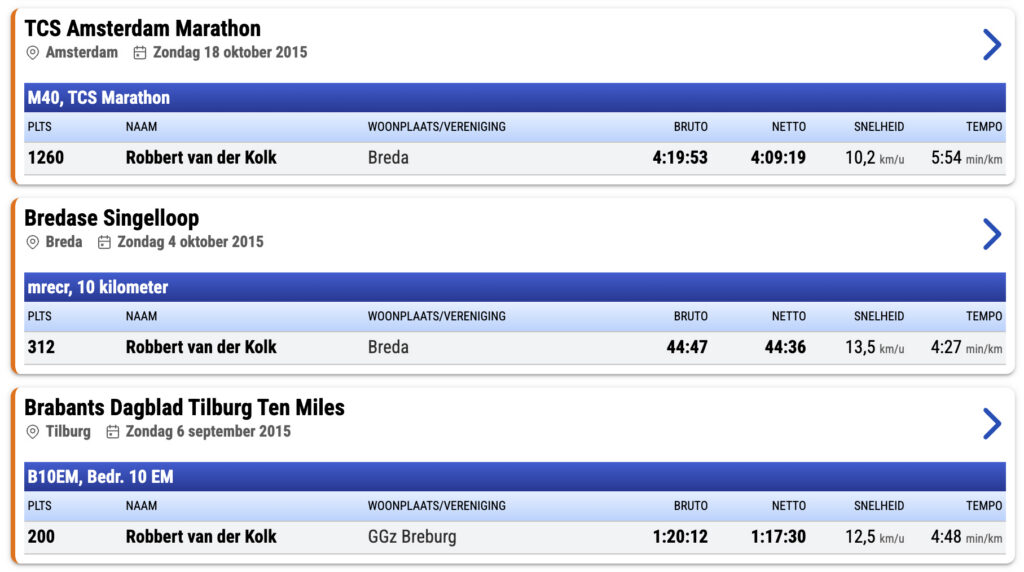Viewport: 1024px width, 572px height.
Task: Open Tilburg Ten Miles chevron arrow
Action: pos(992,423)
